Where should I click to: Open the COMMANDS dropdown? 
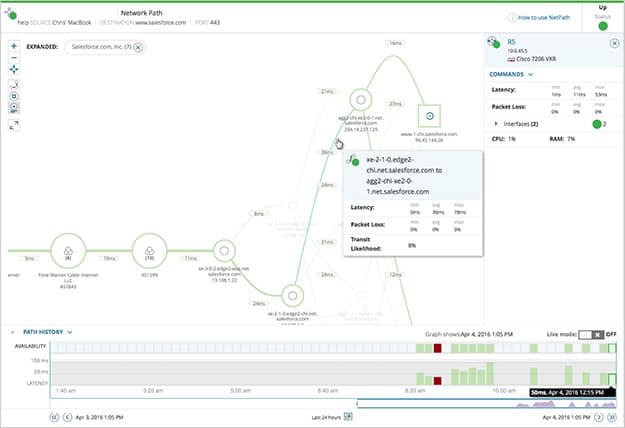coord(511,75)
